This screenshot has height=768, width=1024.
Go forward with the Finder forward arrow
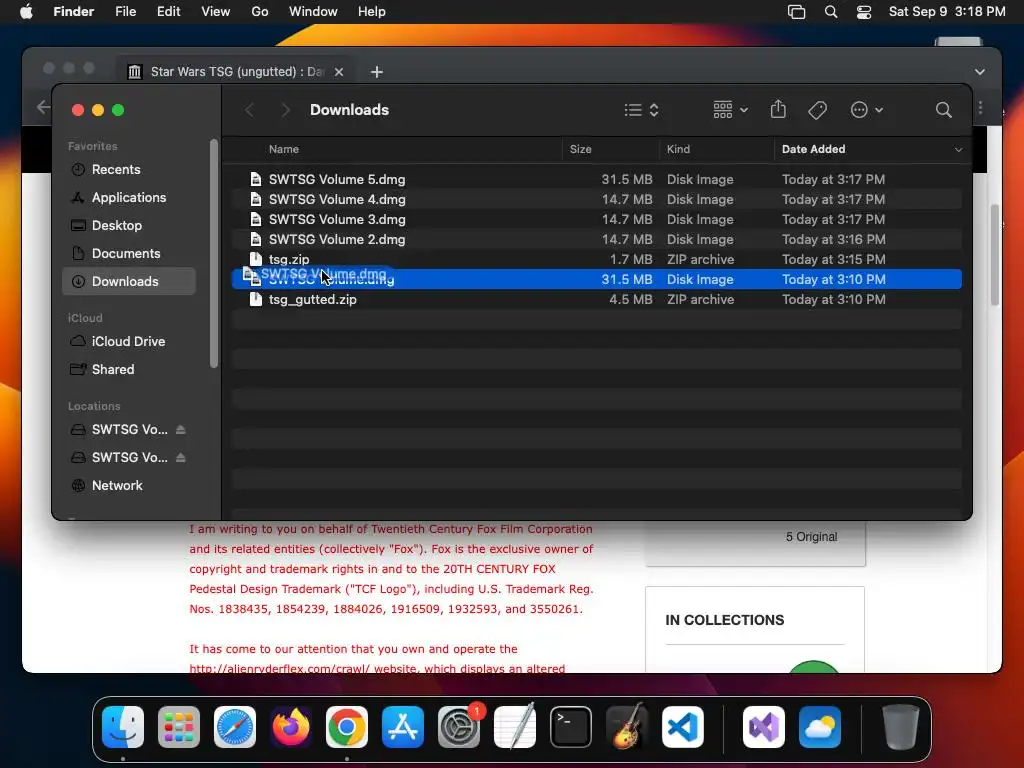click(x=285, y=110)
